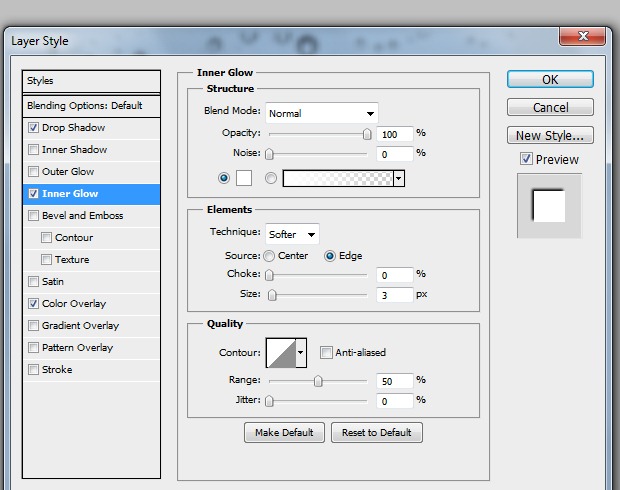
Task: Click the Range slider handle
Action: [318, 381]
